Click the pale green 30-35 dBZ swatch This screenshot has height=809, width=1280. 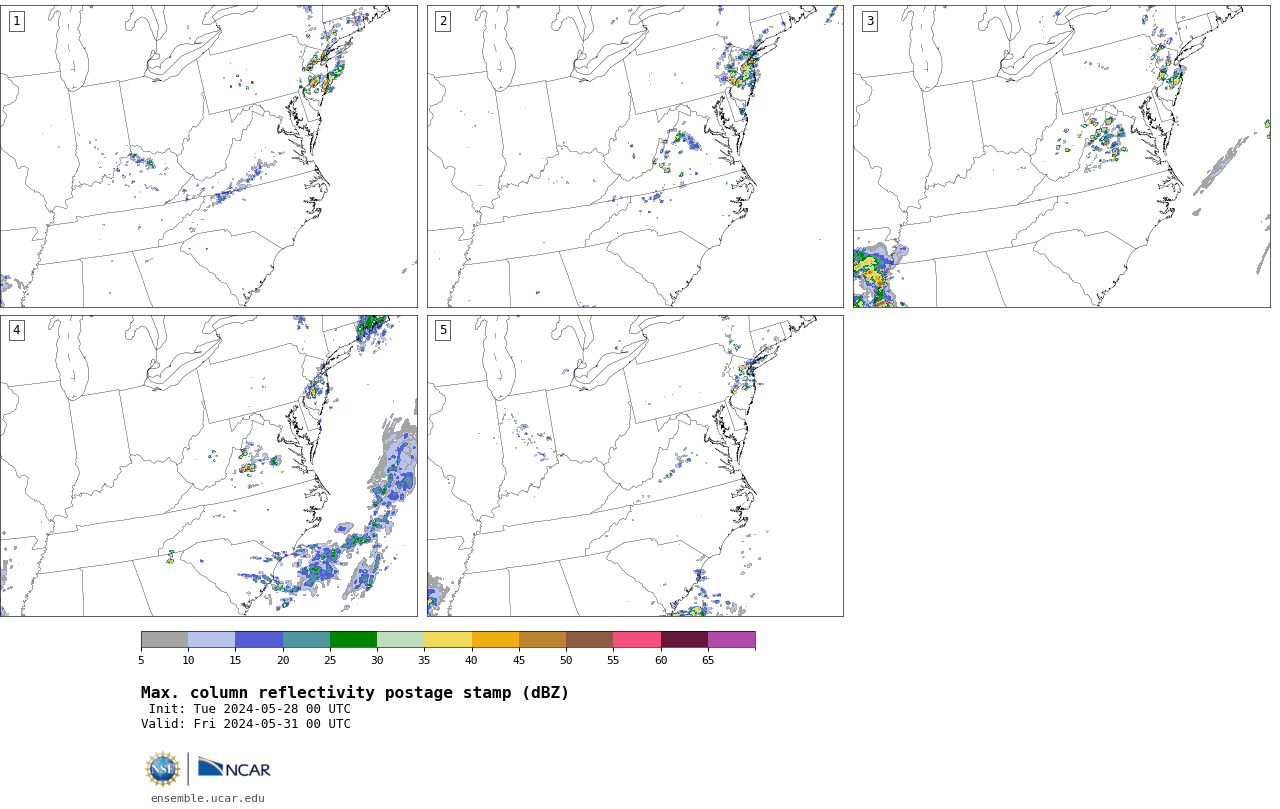401,640
